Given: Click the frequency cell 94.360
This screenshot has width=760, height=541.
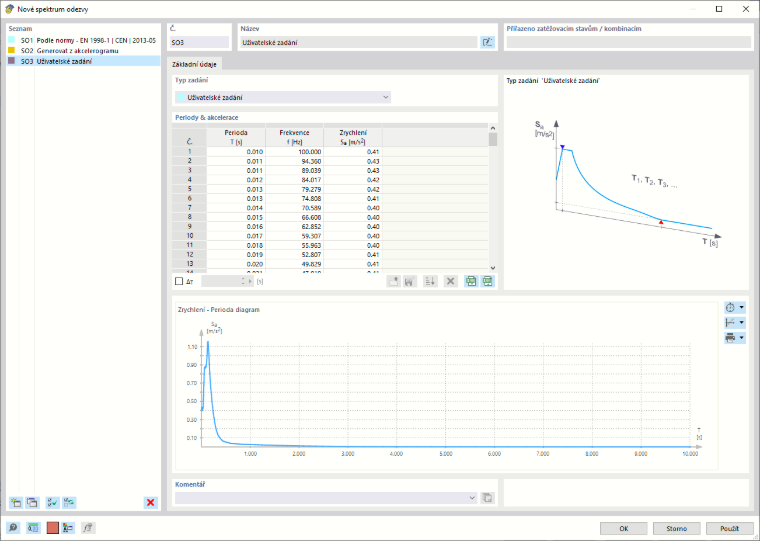Looking at the screenshot, I should [x=295, y=161].
